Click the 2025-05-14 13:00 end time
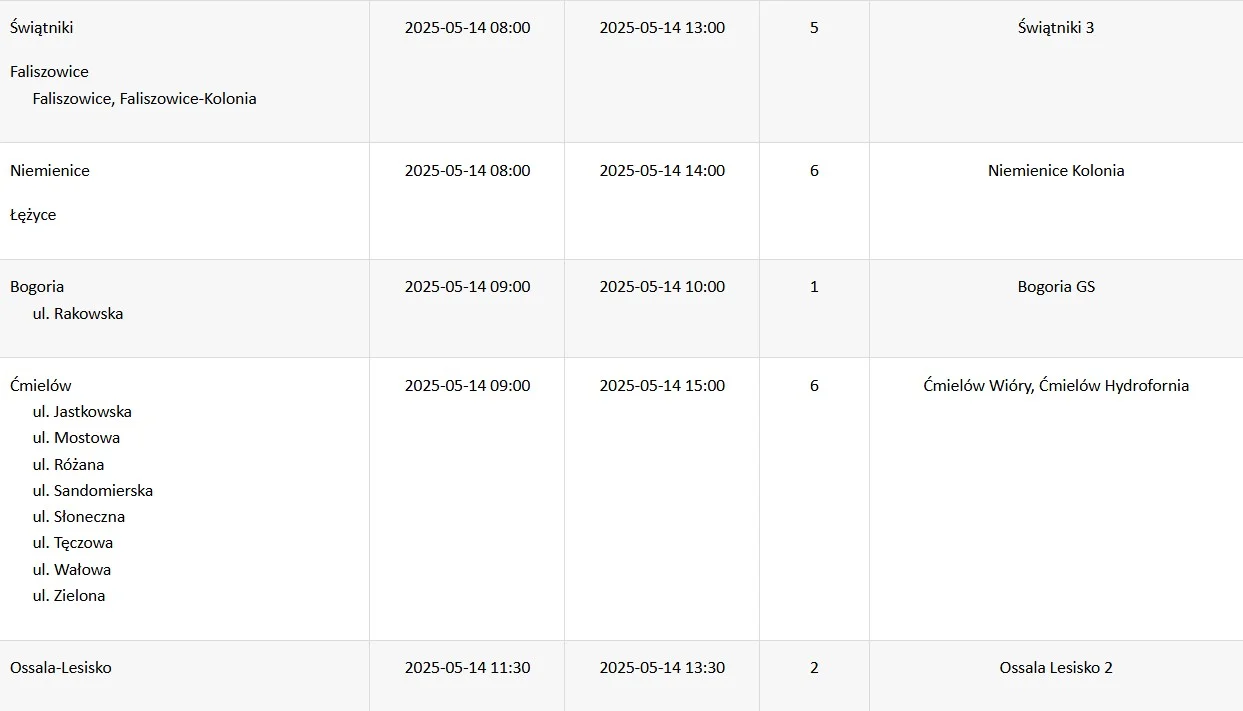 (662, 28)
